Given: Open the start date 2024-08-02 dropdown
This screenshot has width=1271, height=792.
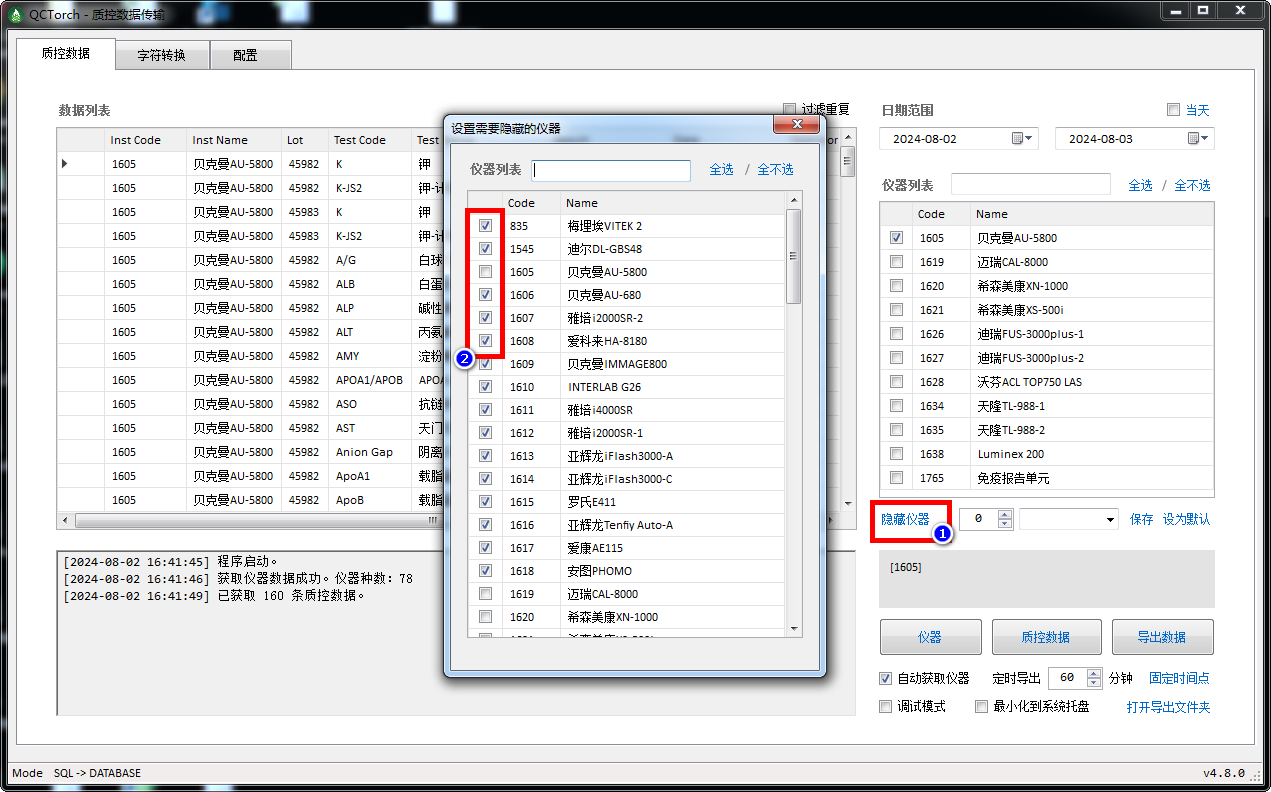Looking at the screenshot, I should (x=1031, y=139).
